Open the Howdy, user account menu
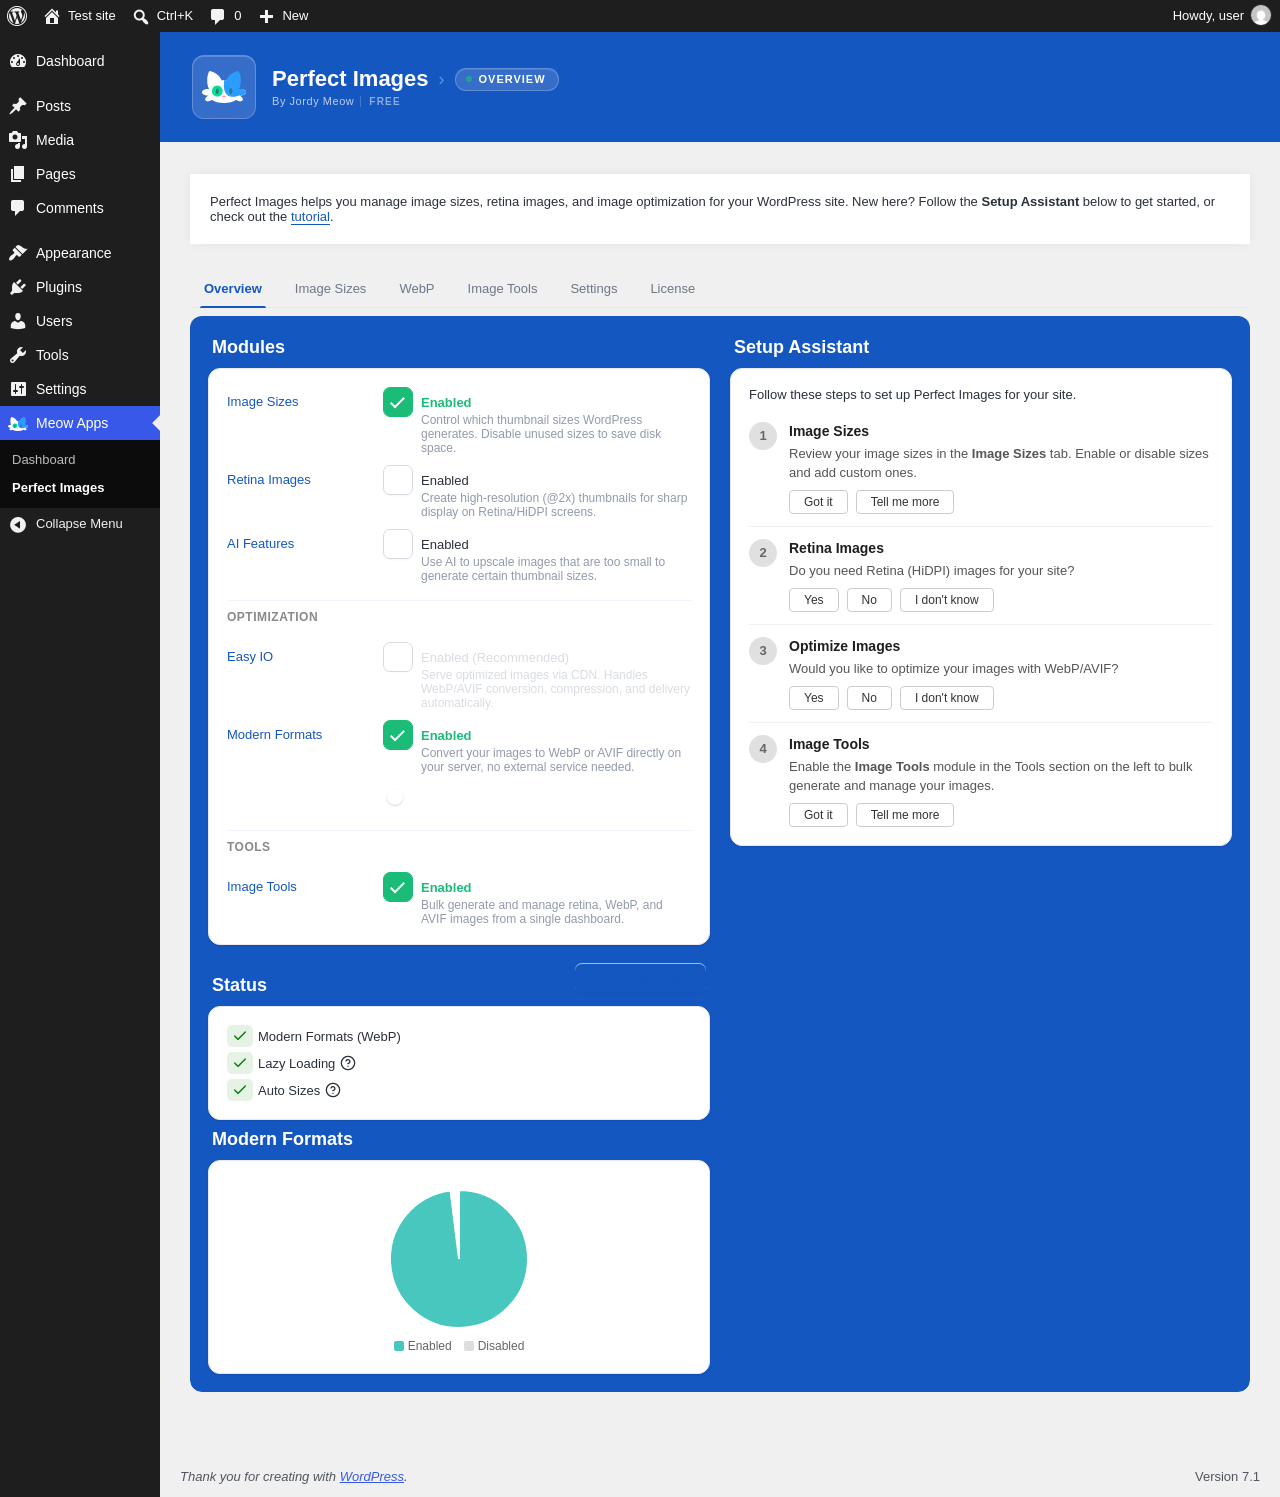Screen dimensions: 1280x1497 [1221, 16]
